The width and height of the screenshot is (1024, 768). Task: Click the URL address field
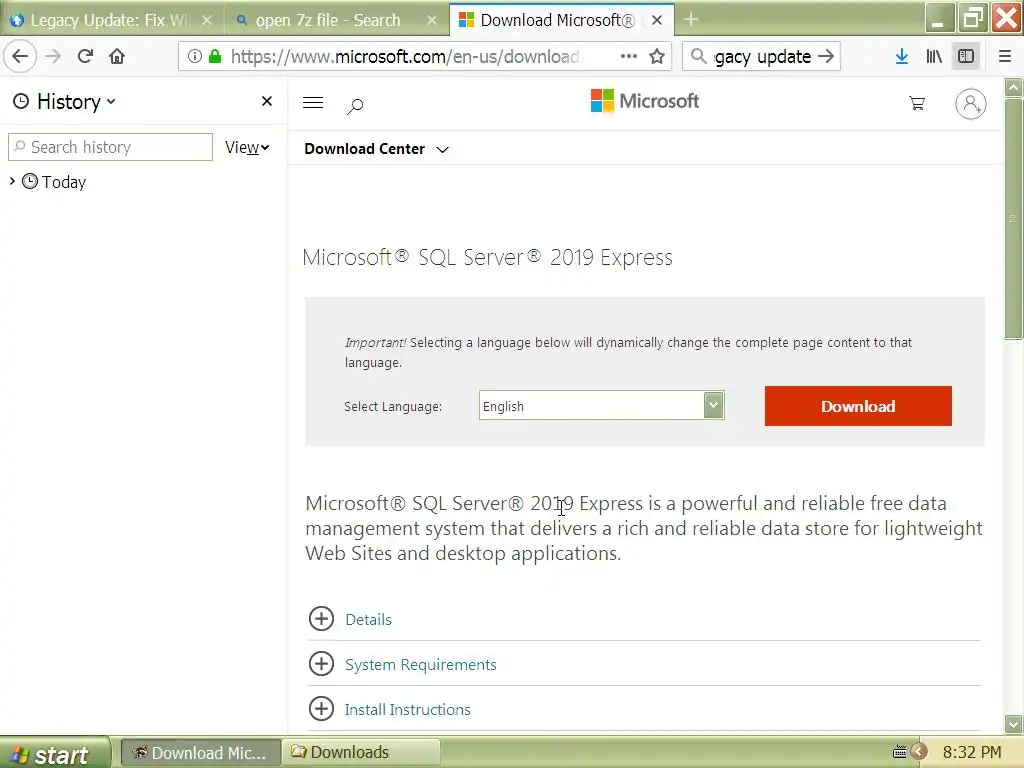point(405,56)
